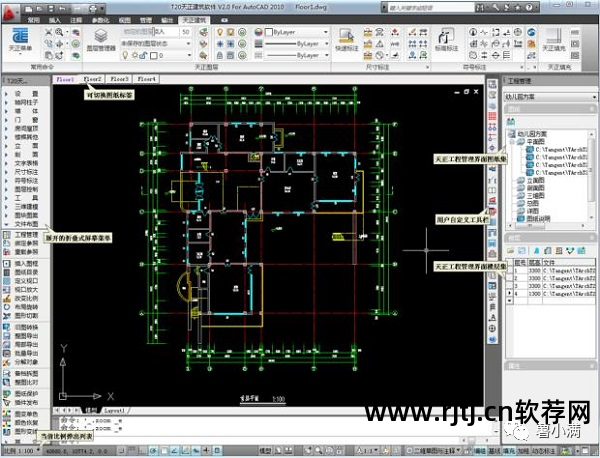Viewport: 600px width, 458px height.
Task: Click the AutoCAD application logo button
Action: point(10,7)
